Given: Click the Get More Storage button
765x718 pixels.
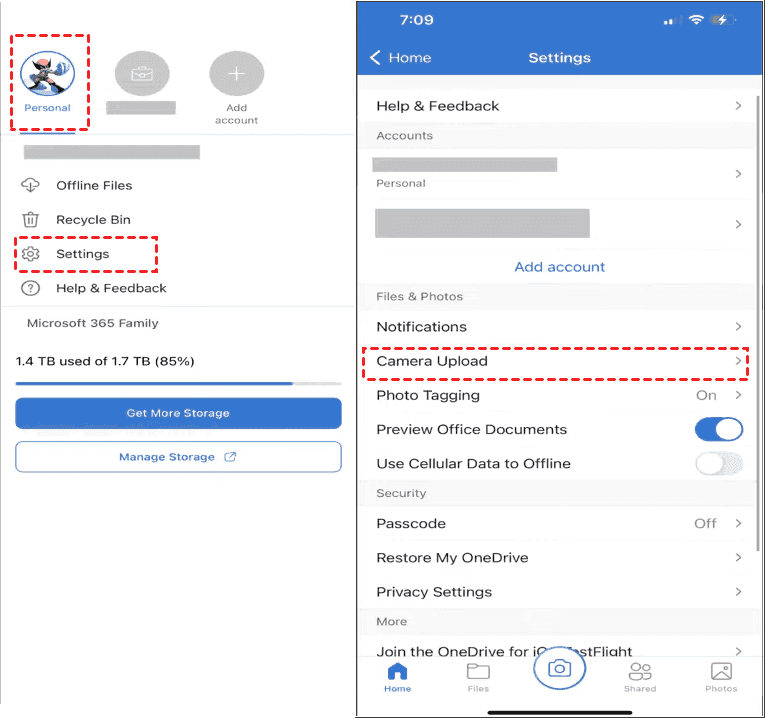Looking at the screenshot, I should 178,413.
